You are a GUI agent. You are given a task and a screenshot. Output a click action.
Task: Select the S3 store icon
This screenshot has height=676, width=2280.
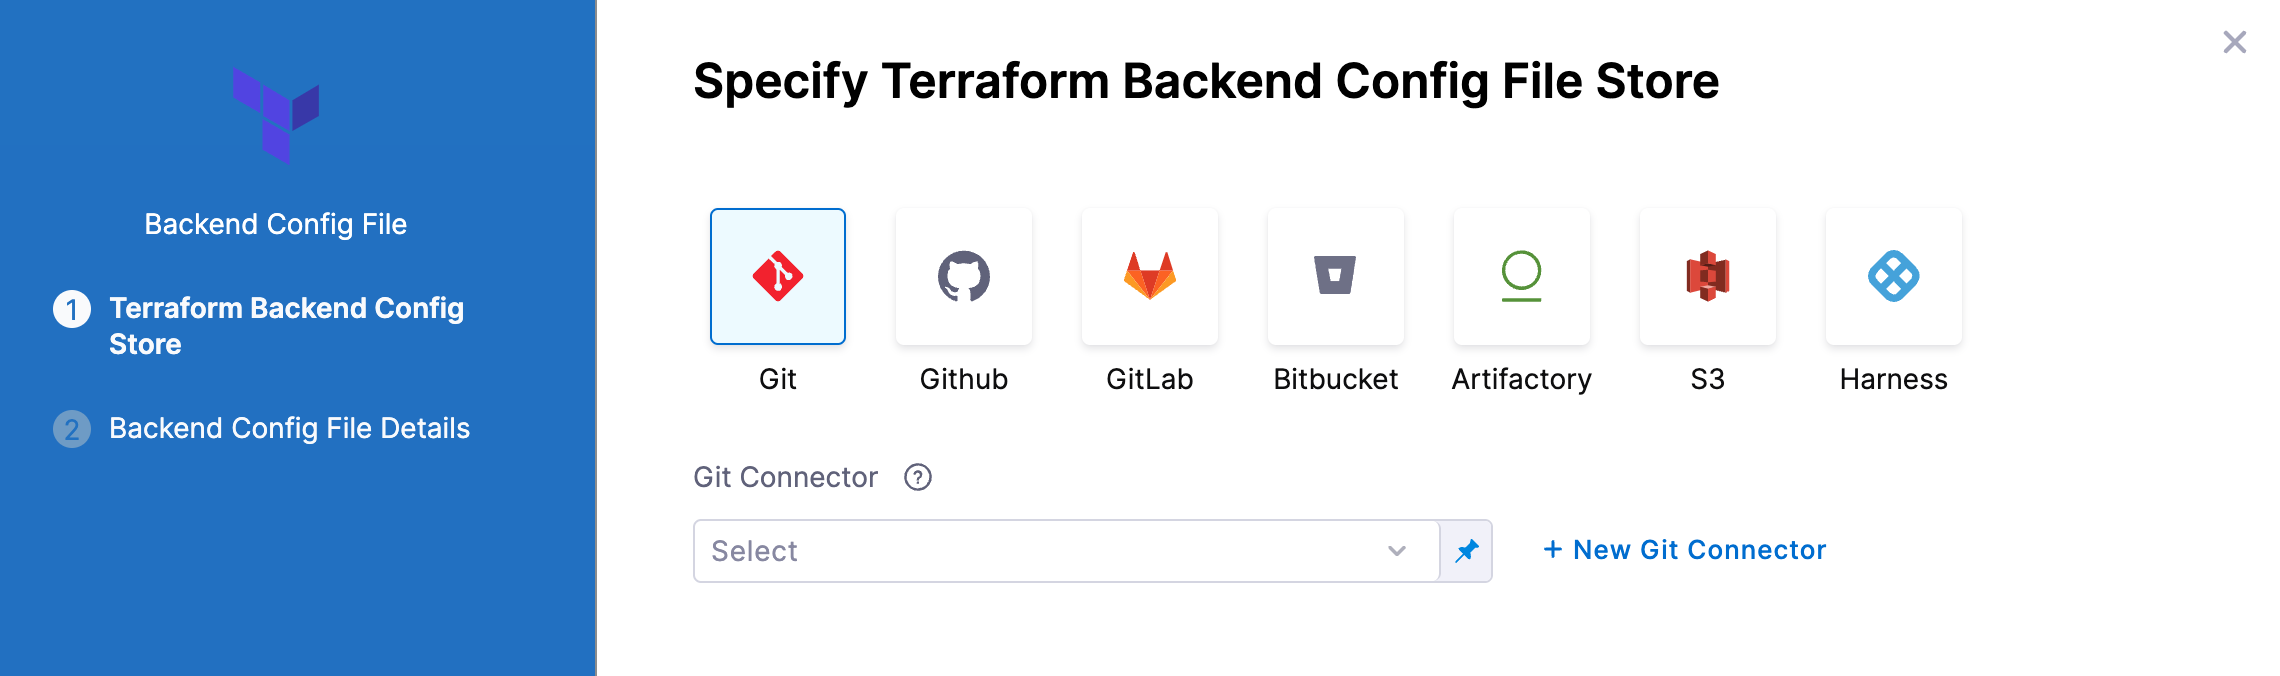click(x=1708, y=276)
